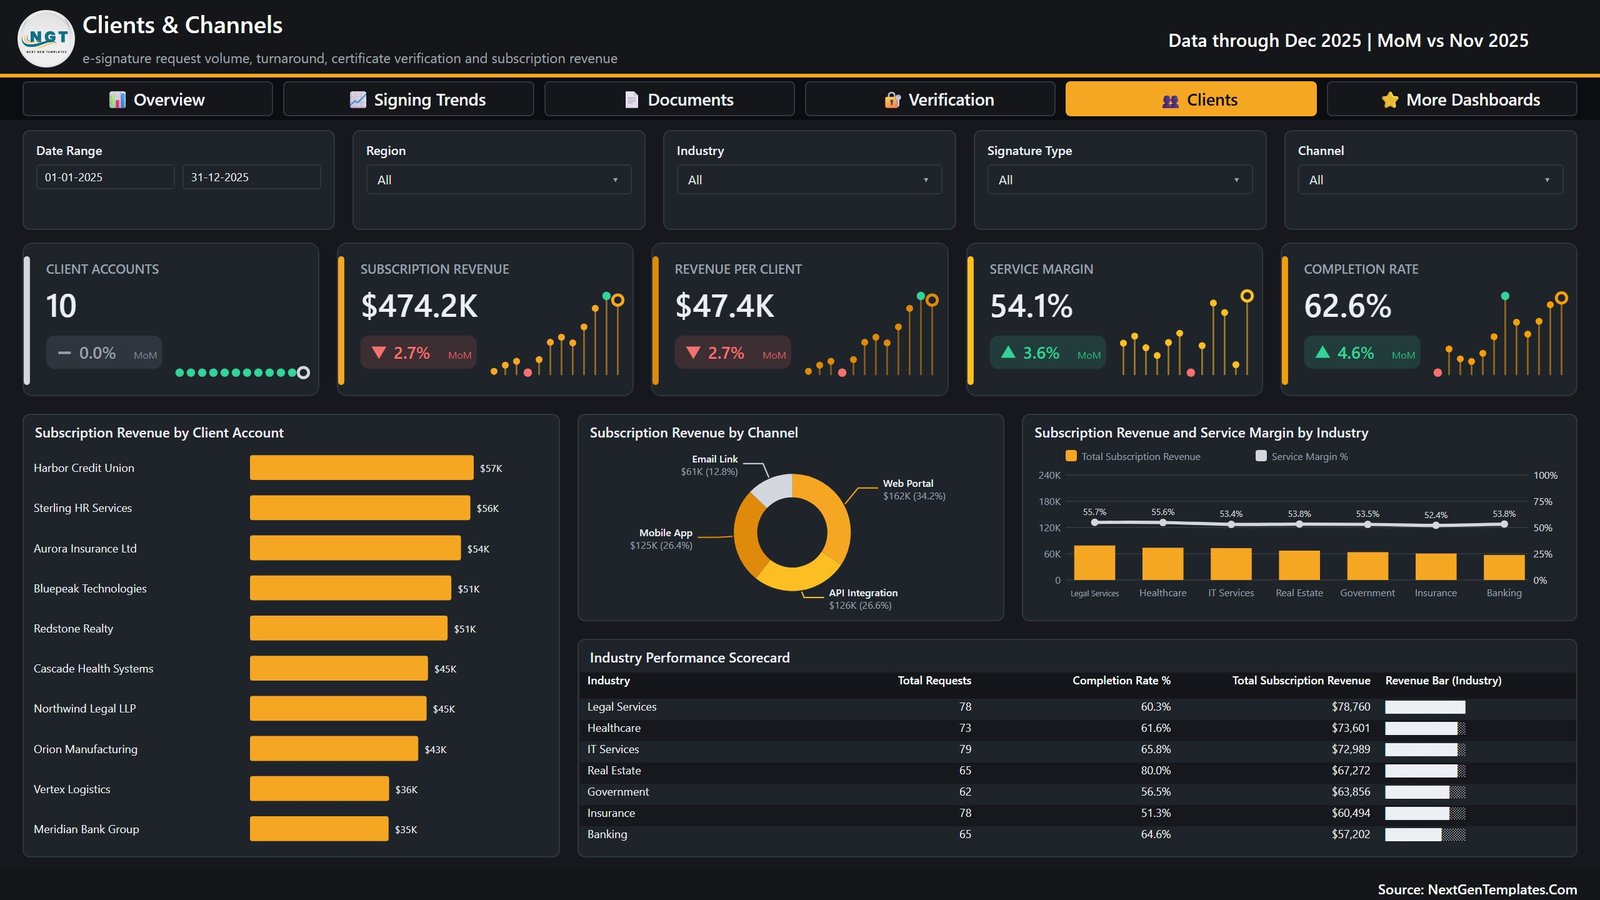The image size is (1600, 900).
Task: Click the Aurora Insurance Ltd label
Action: 85,549
